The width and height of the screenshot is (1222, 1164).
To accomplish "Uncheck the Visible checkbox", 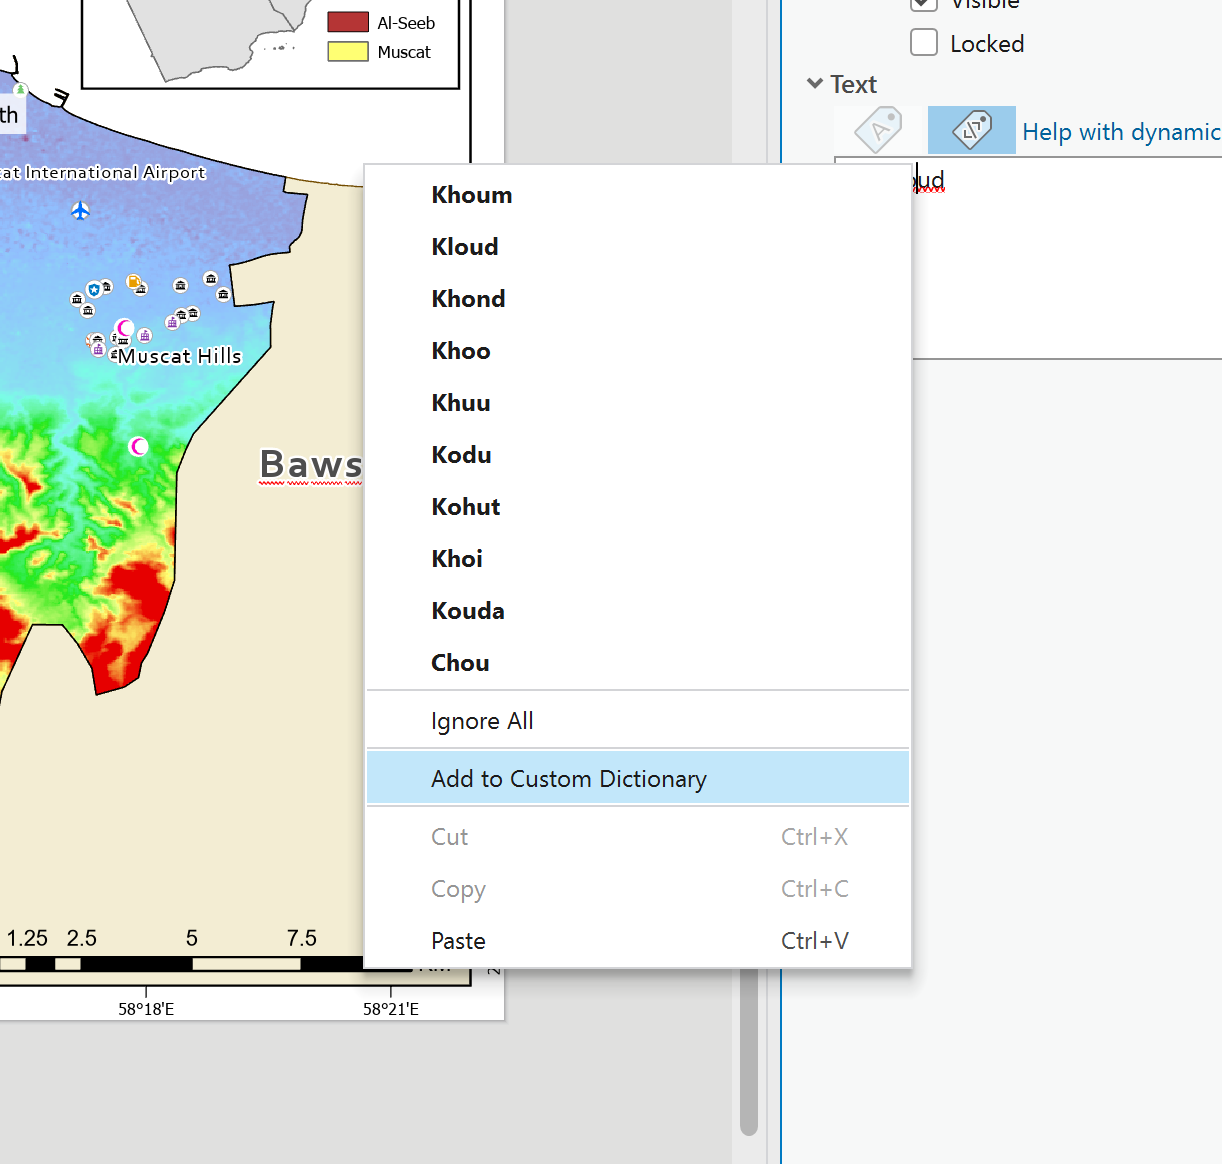I will (x=924, y=5).
